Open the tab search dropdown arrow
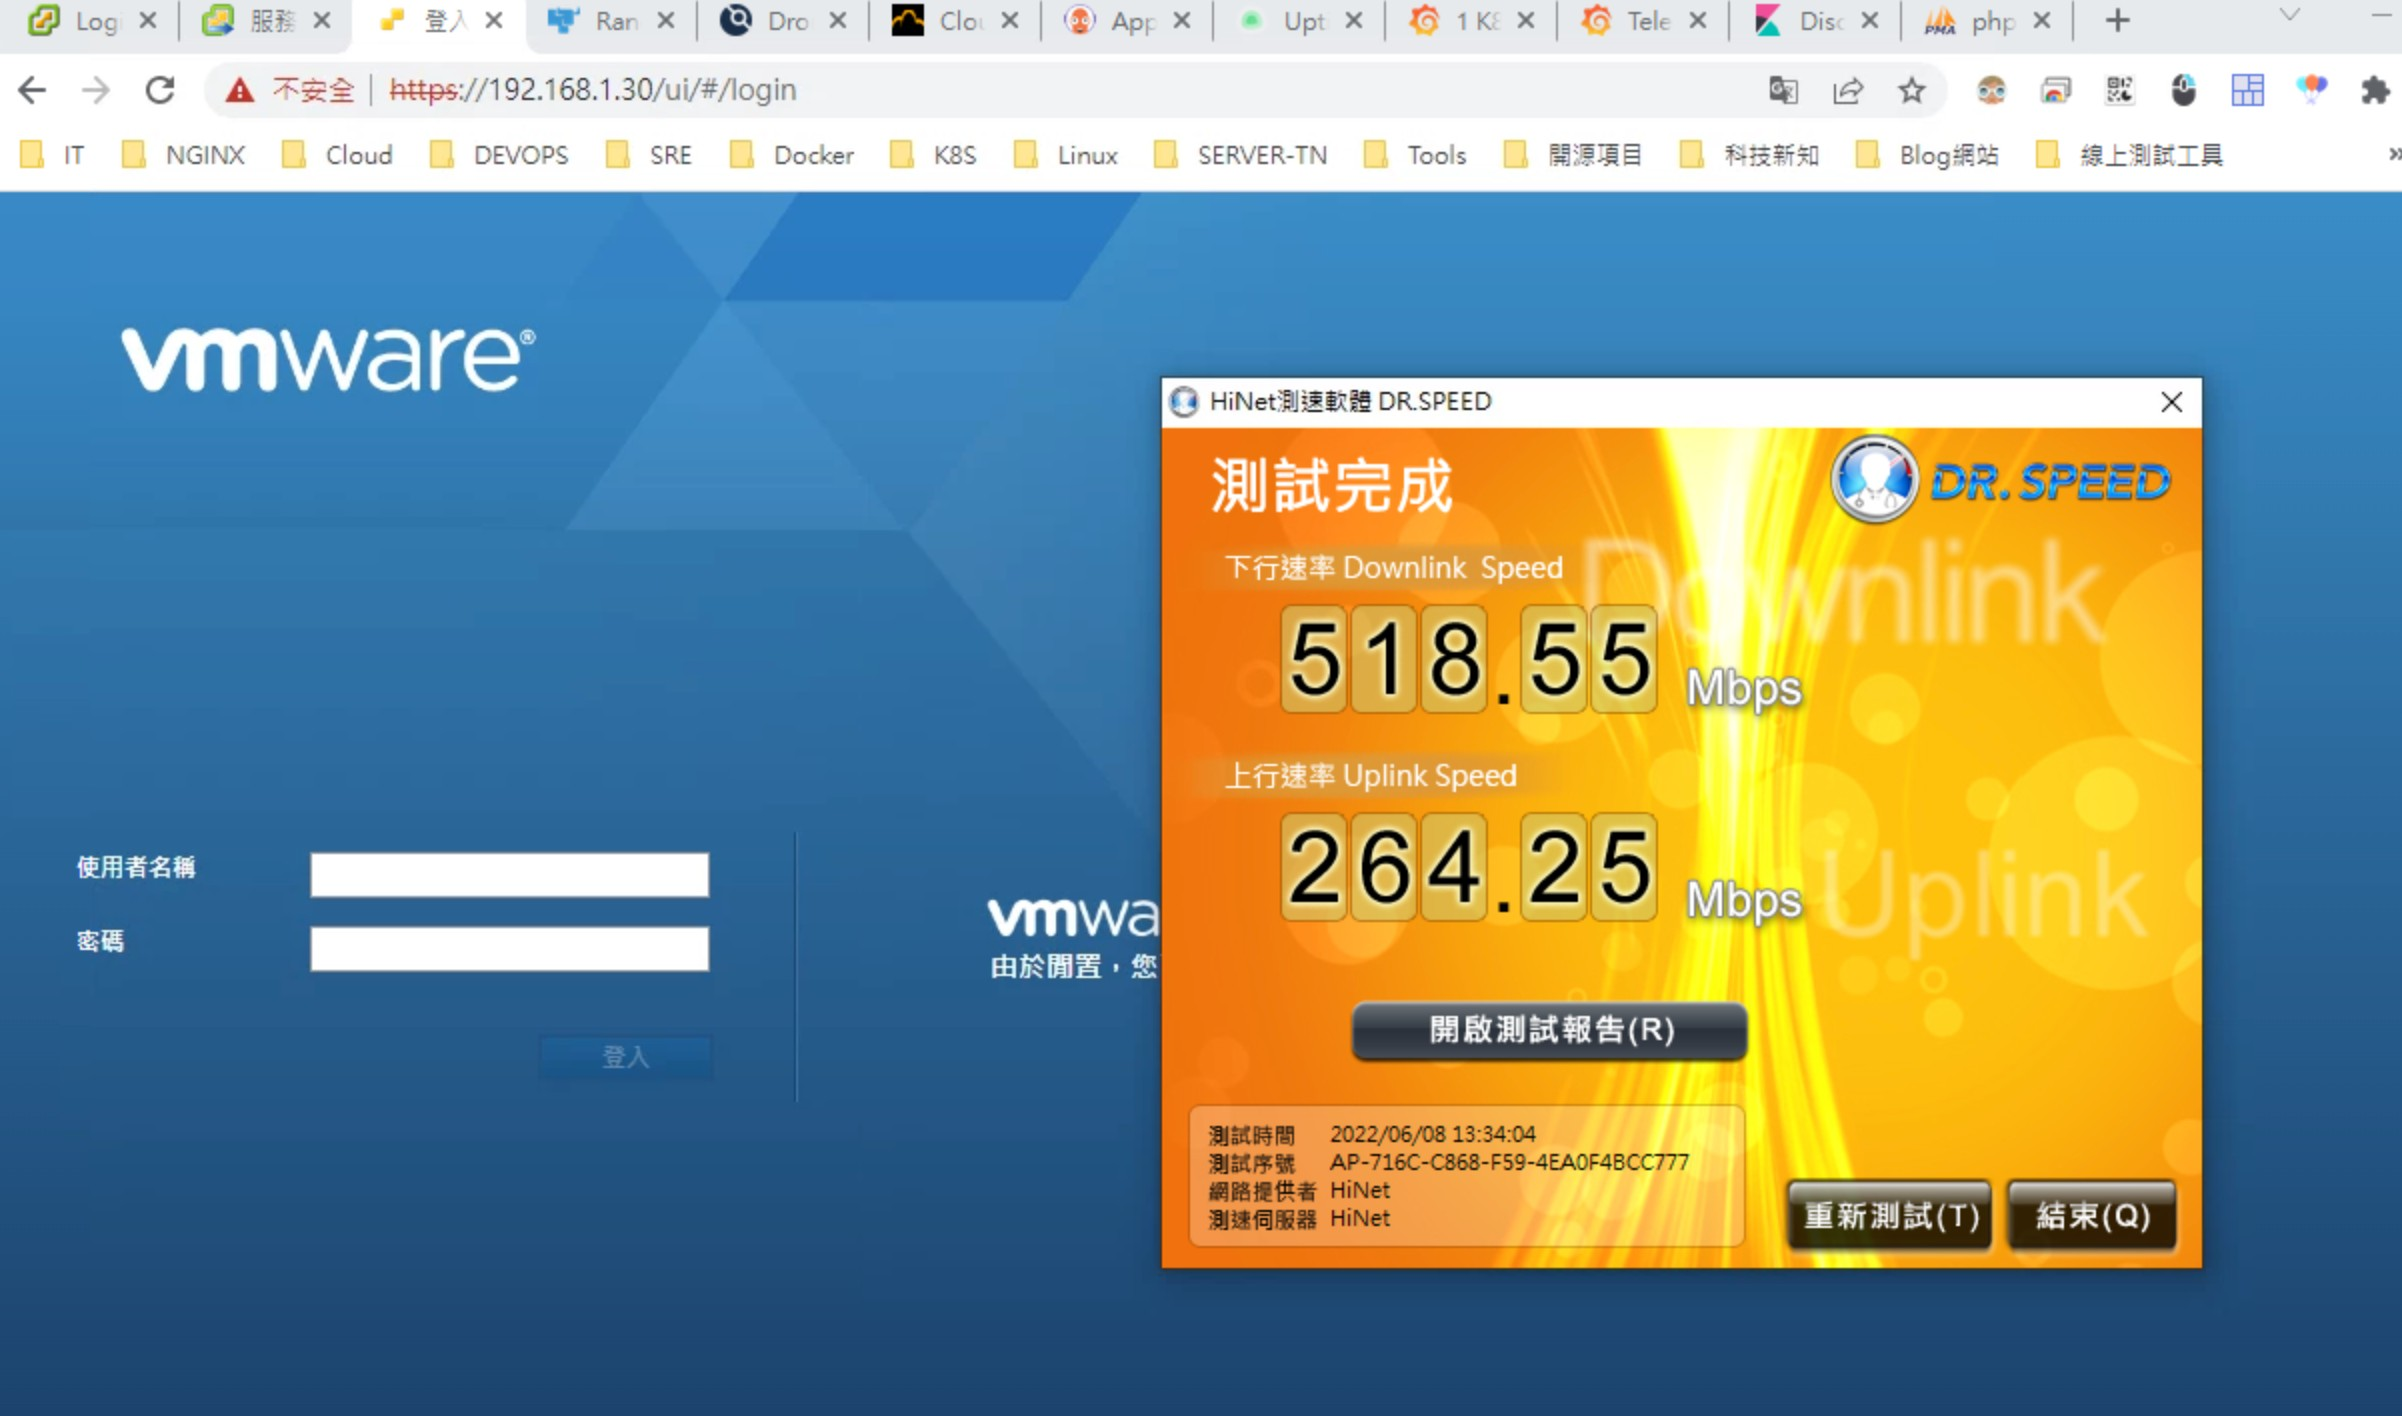The image size is (2402, 1416). click(2289, 15)
